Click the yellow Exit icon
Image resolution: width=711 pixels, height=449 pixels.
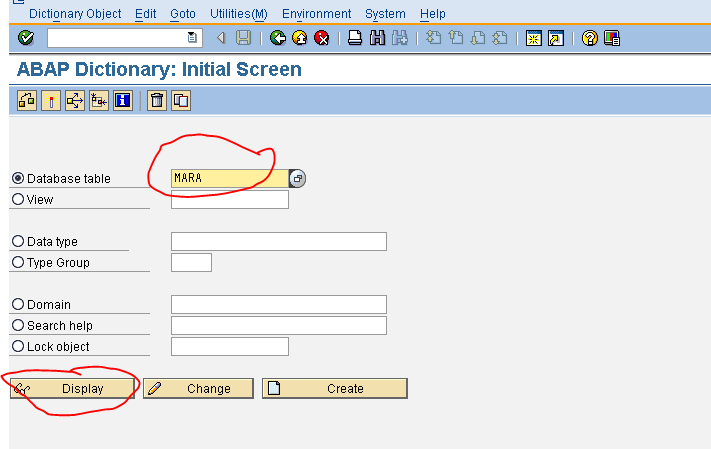tap(300, 38)
